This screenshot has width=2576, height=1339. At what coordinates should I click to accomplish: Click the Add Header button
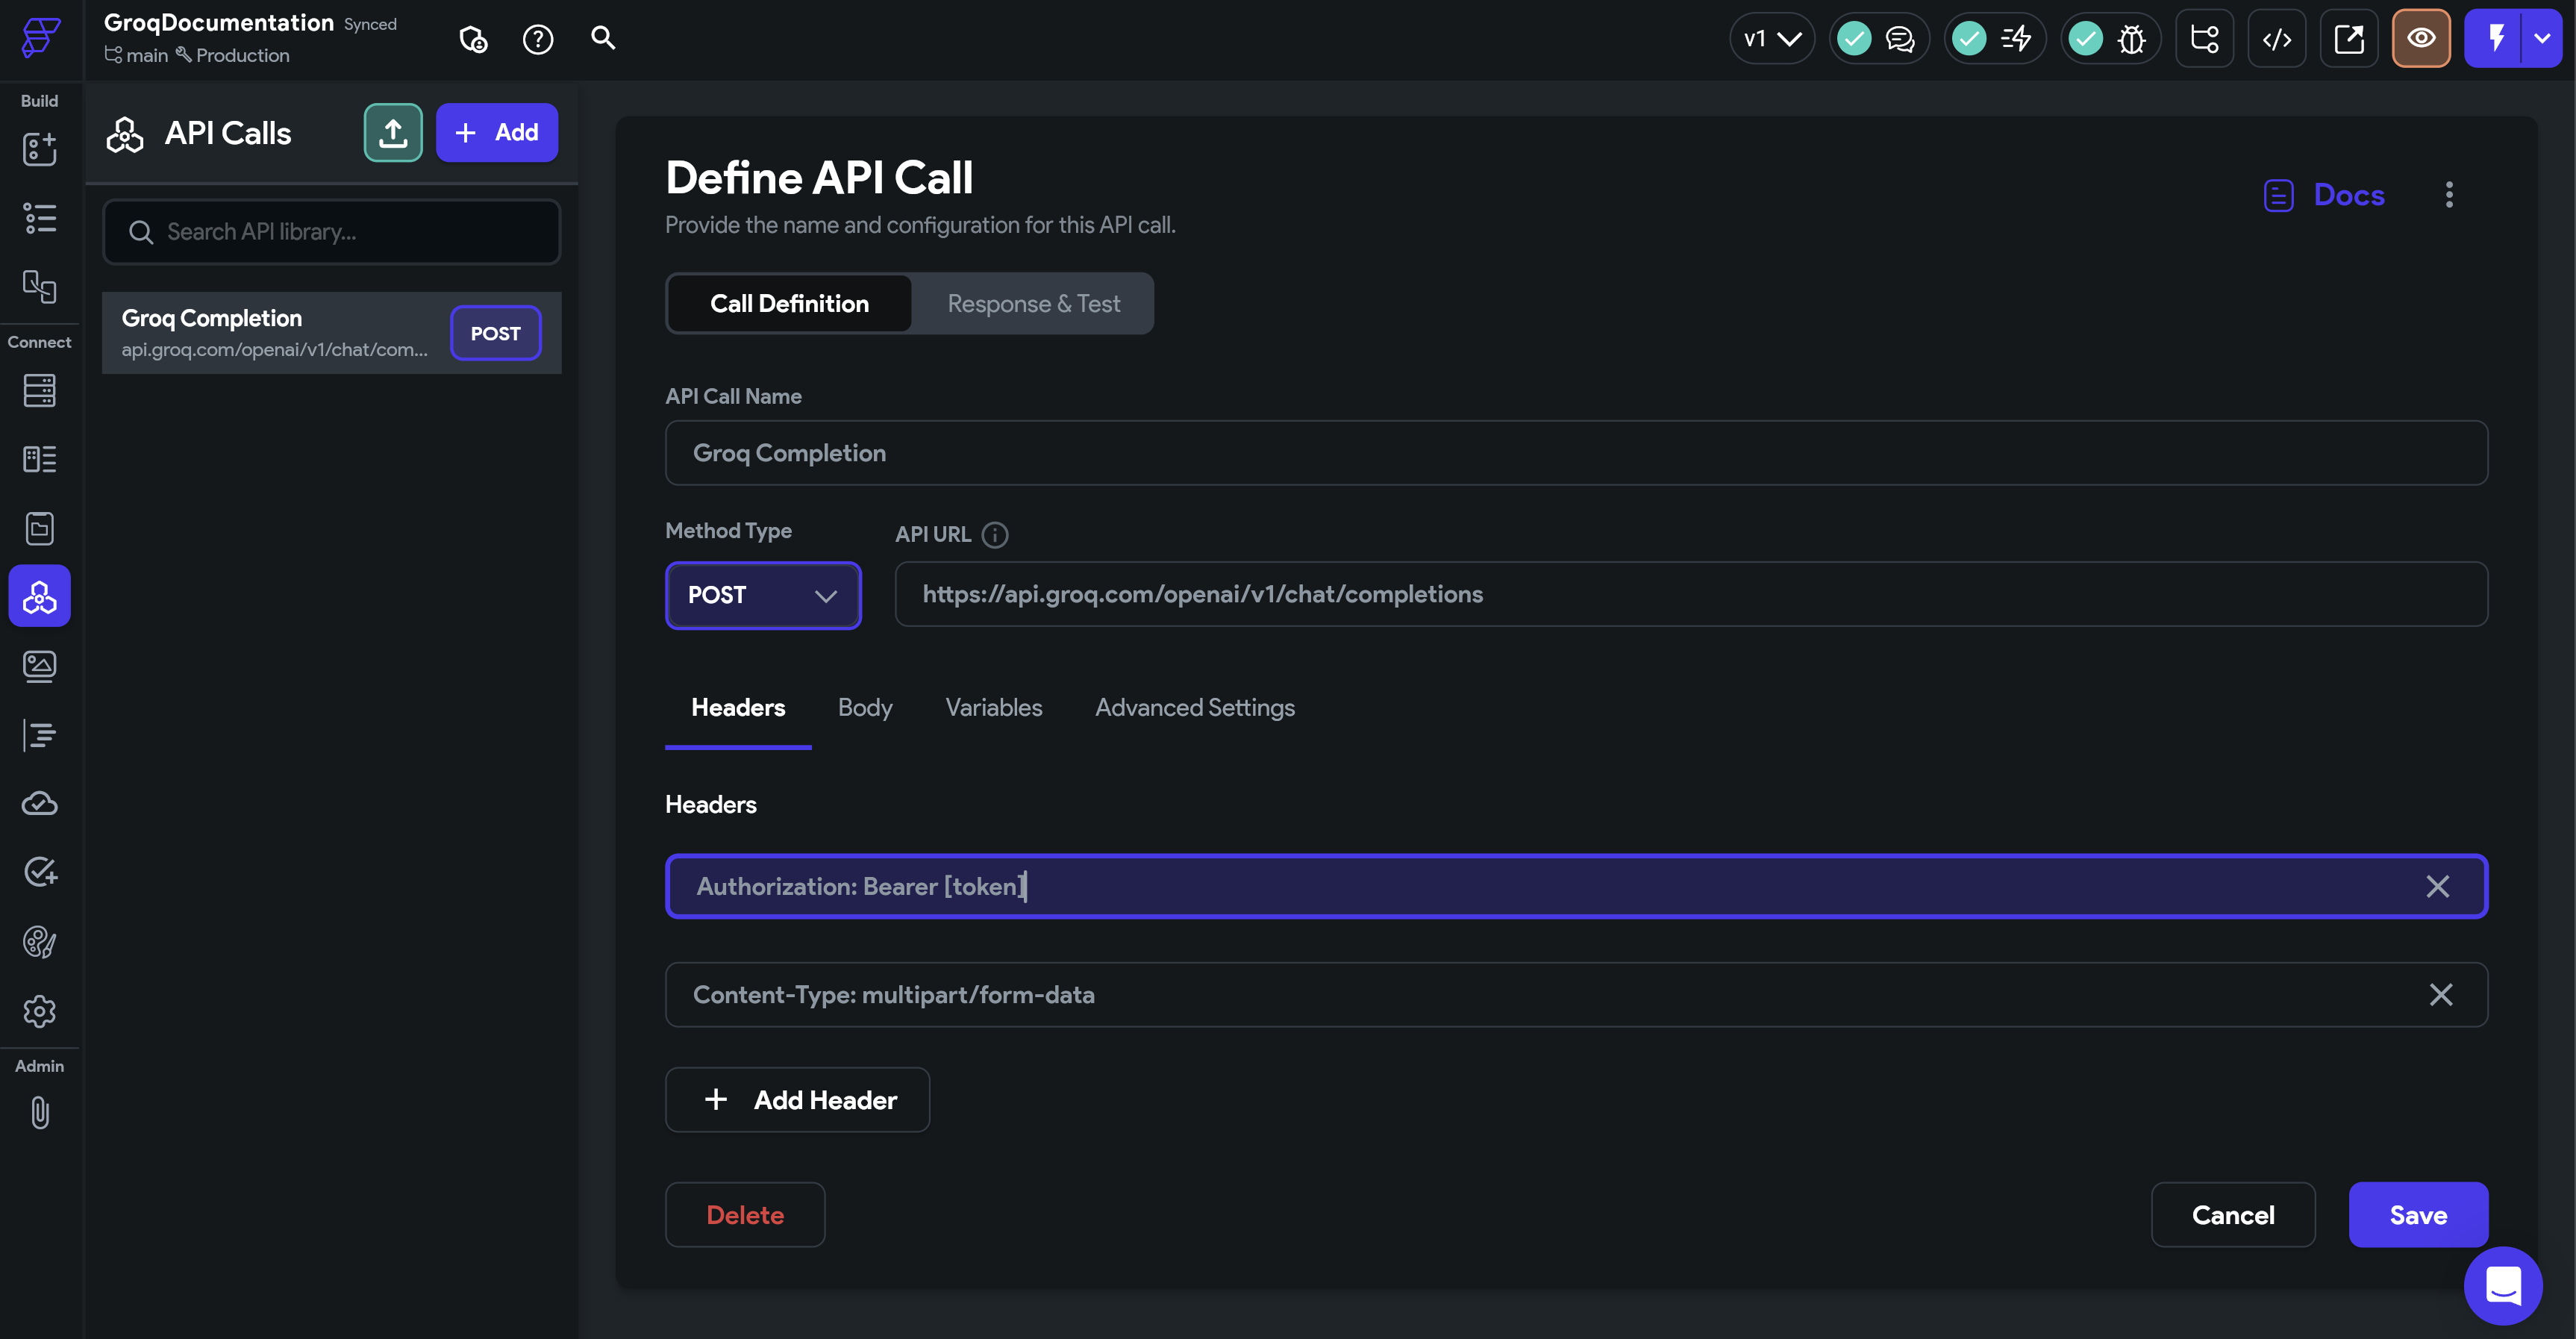coord(797,1100)
